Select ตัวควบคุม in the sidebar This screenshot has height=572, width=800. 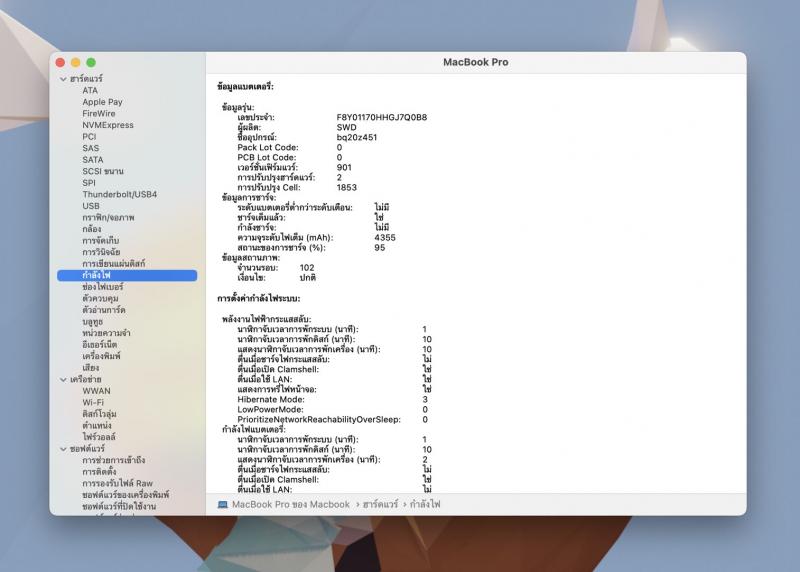100,299
